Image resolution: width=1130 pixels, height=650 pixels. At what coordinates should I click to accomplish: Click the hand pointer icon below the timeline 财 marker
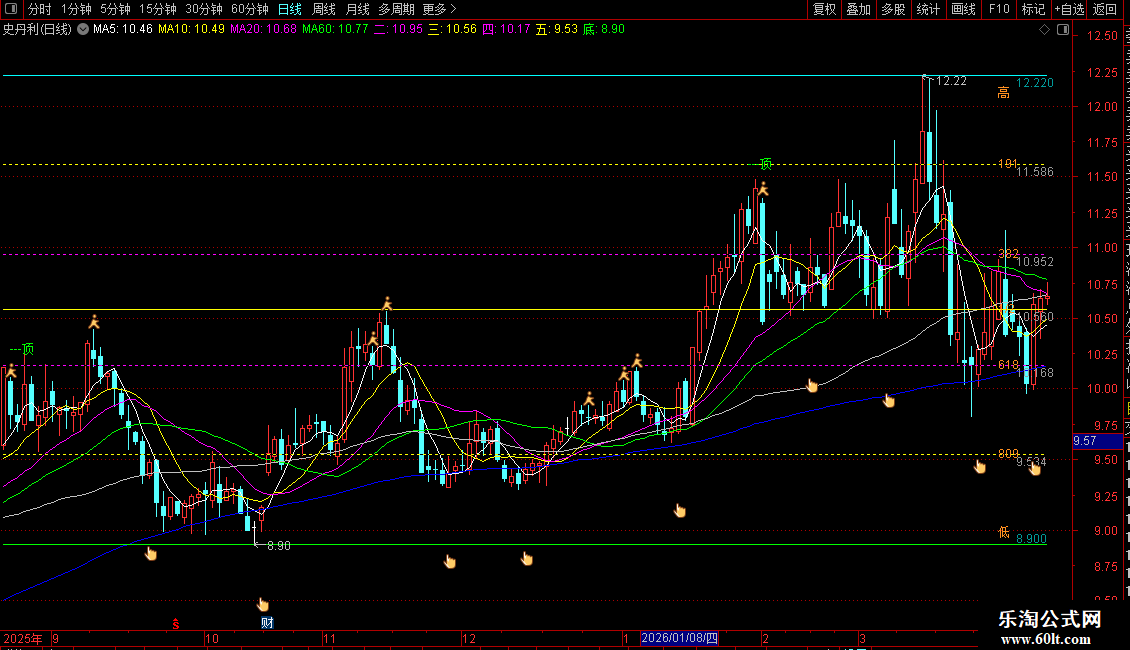pos(263,604)
